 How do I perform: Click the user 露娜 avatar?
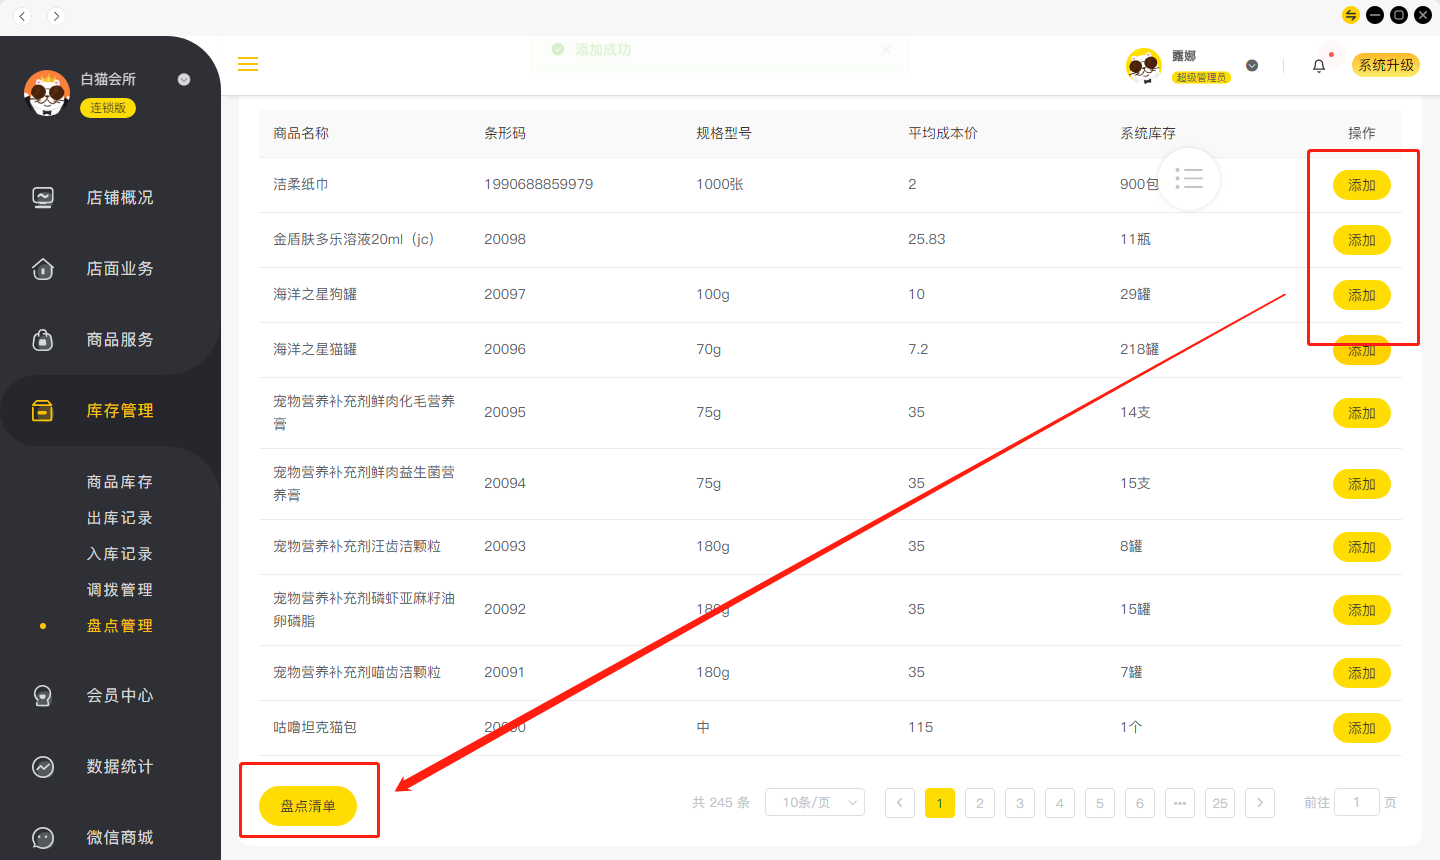1143,66
